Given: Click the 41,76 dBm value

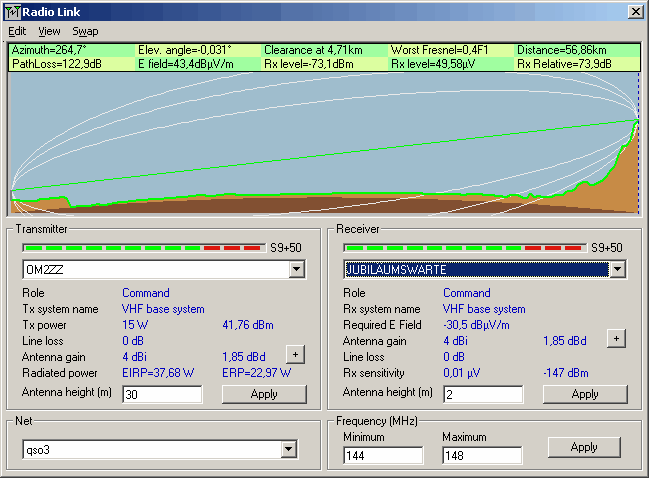Looking at the screenshot, I should point(248,325).
